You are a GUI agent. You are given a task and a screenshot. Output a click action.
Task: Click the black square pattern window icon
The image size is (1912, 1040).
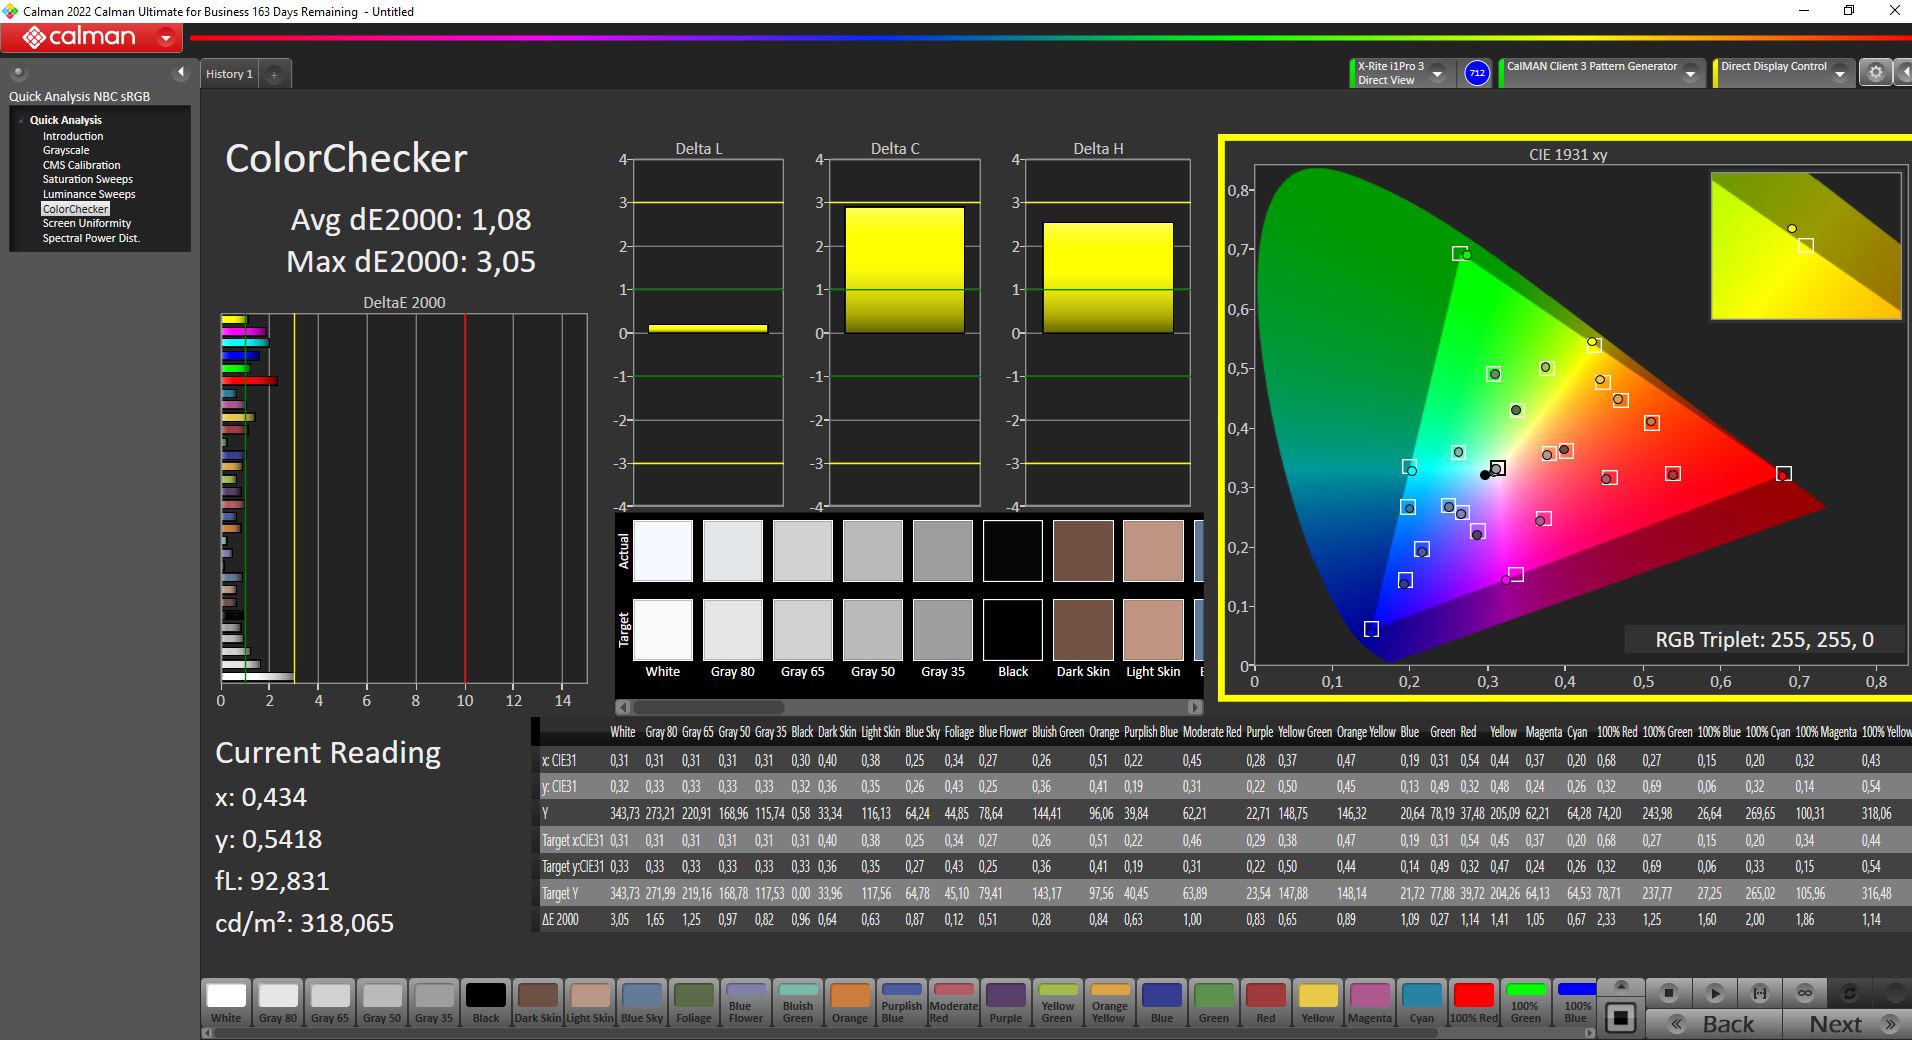1621,1018
